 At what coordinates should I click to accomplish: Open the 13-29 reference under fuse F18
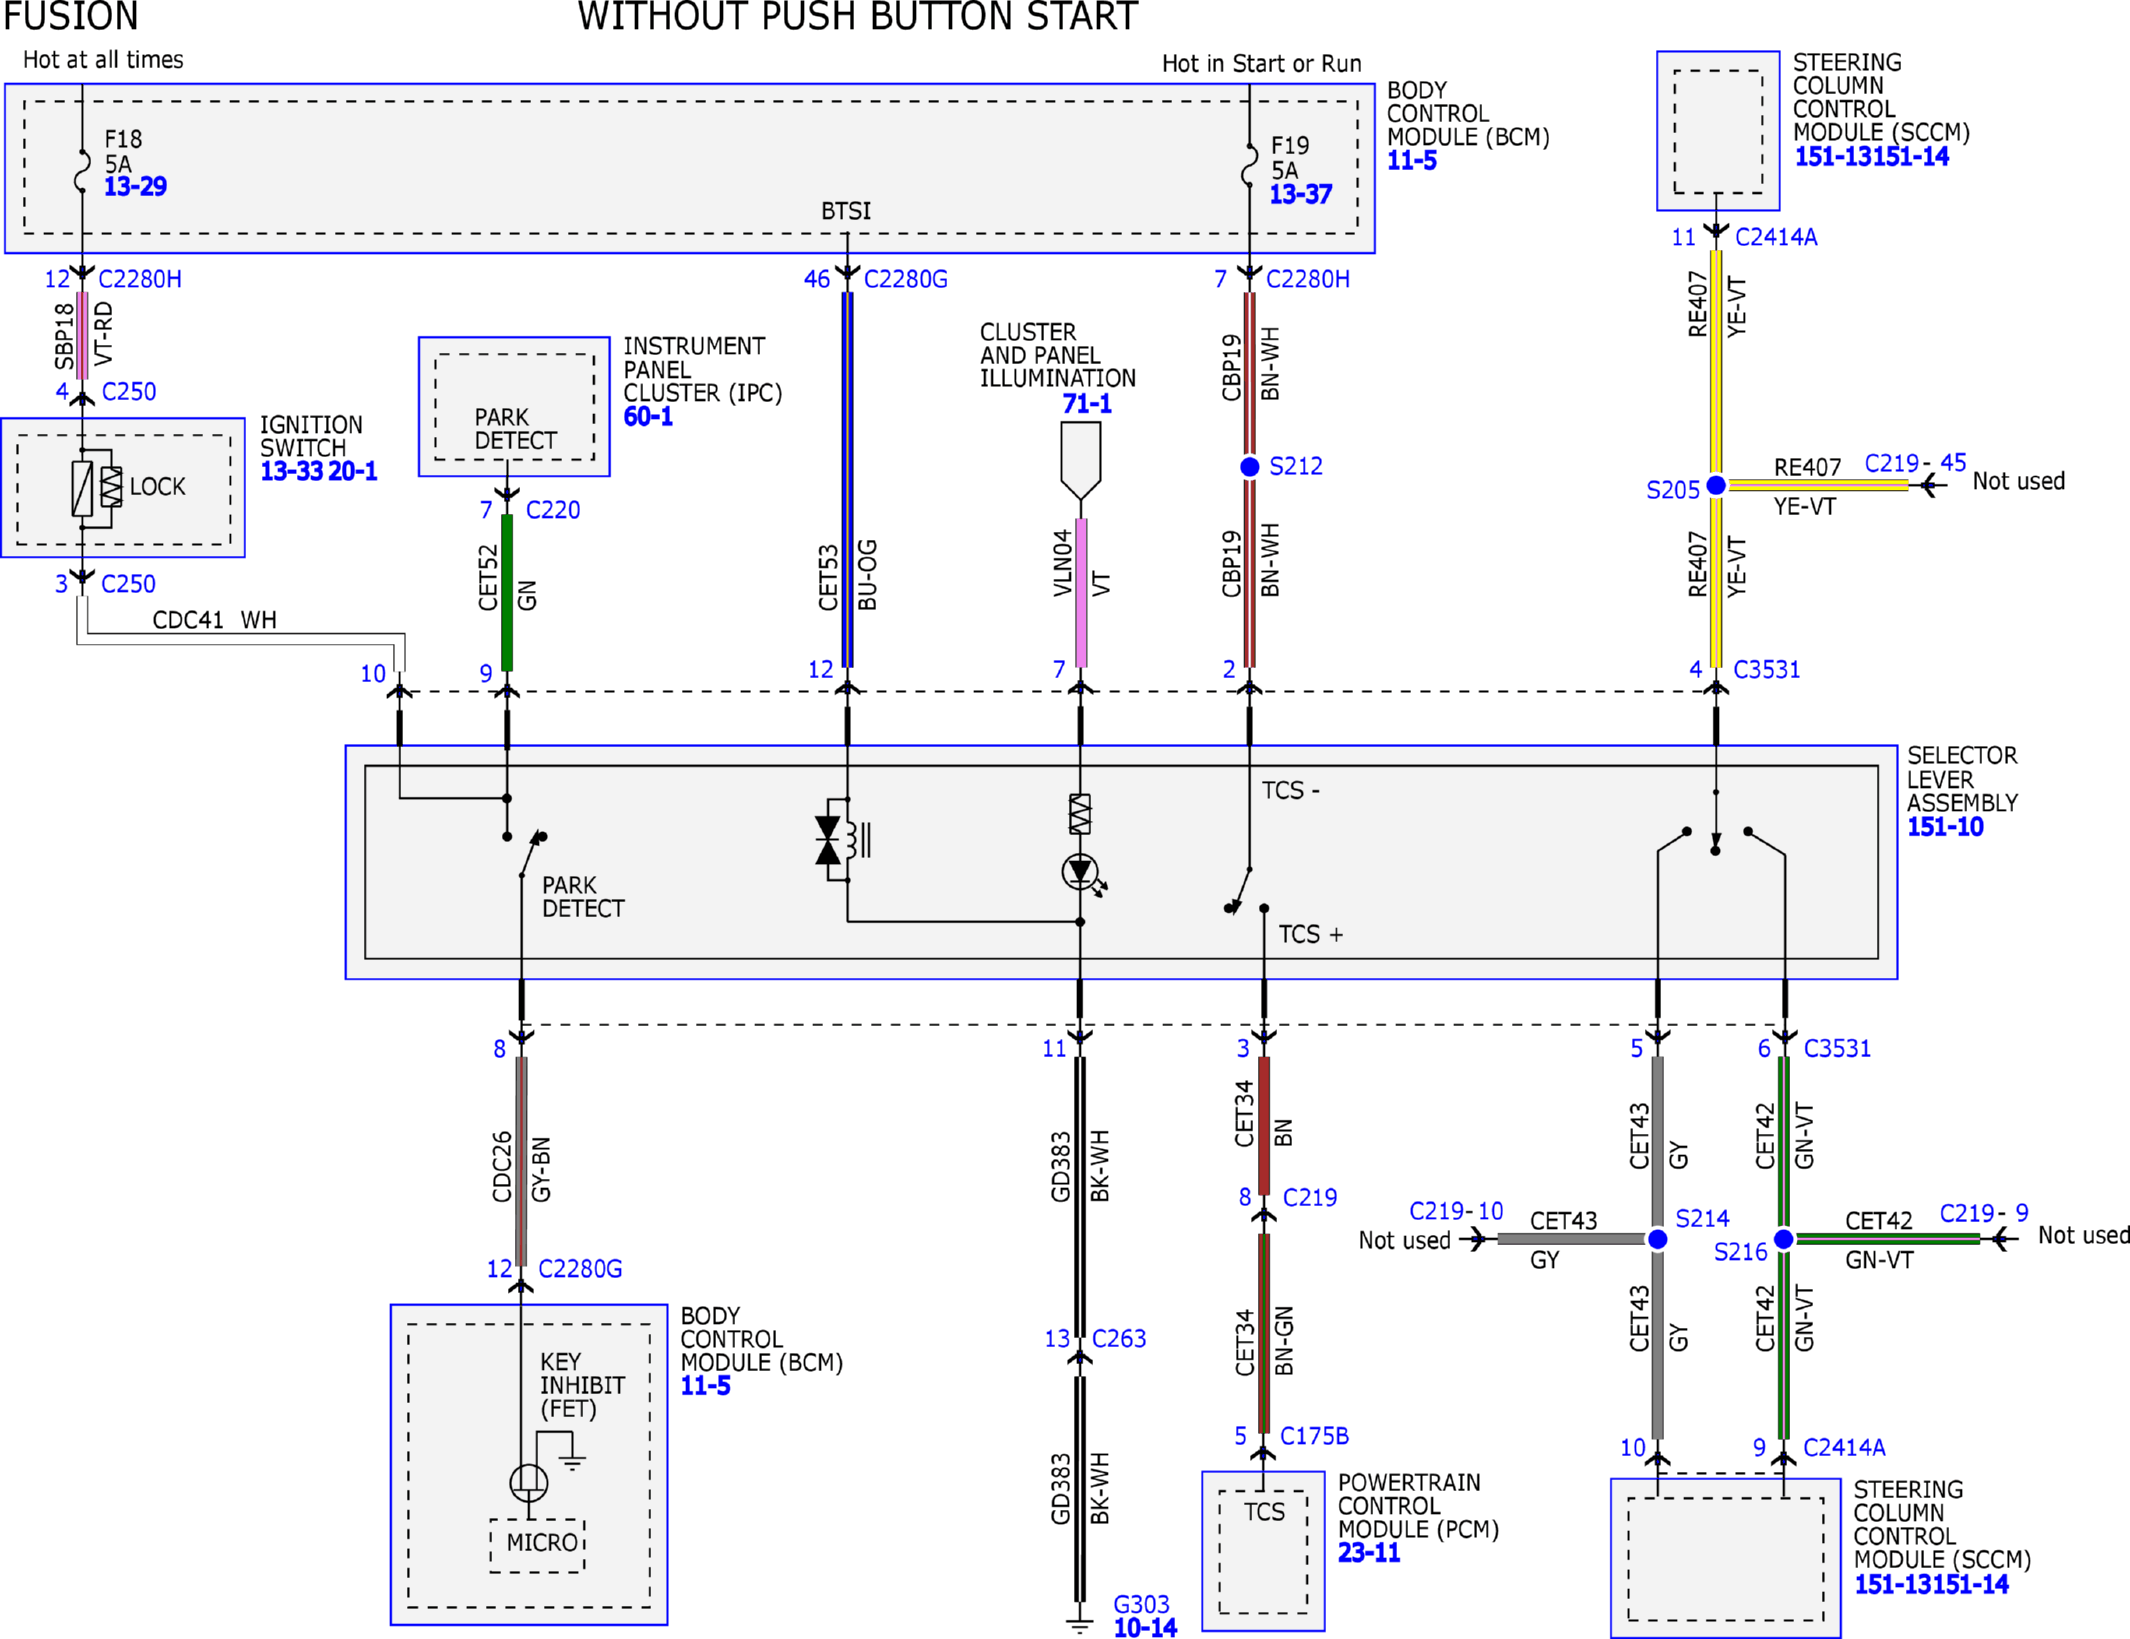(x=135, y=186)
